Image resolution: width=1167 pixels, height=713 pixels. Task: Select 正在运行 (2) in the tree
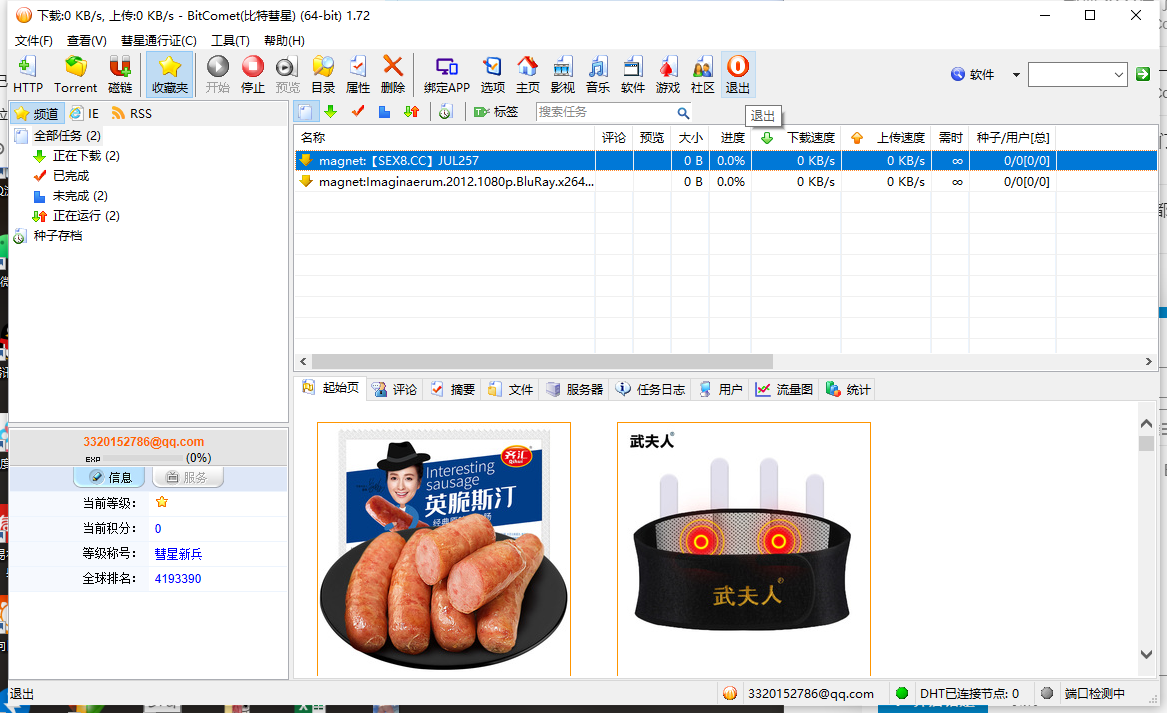click(86, 216)
